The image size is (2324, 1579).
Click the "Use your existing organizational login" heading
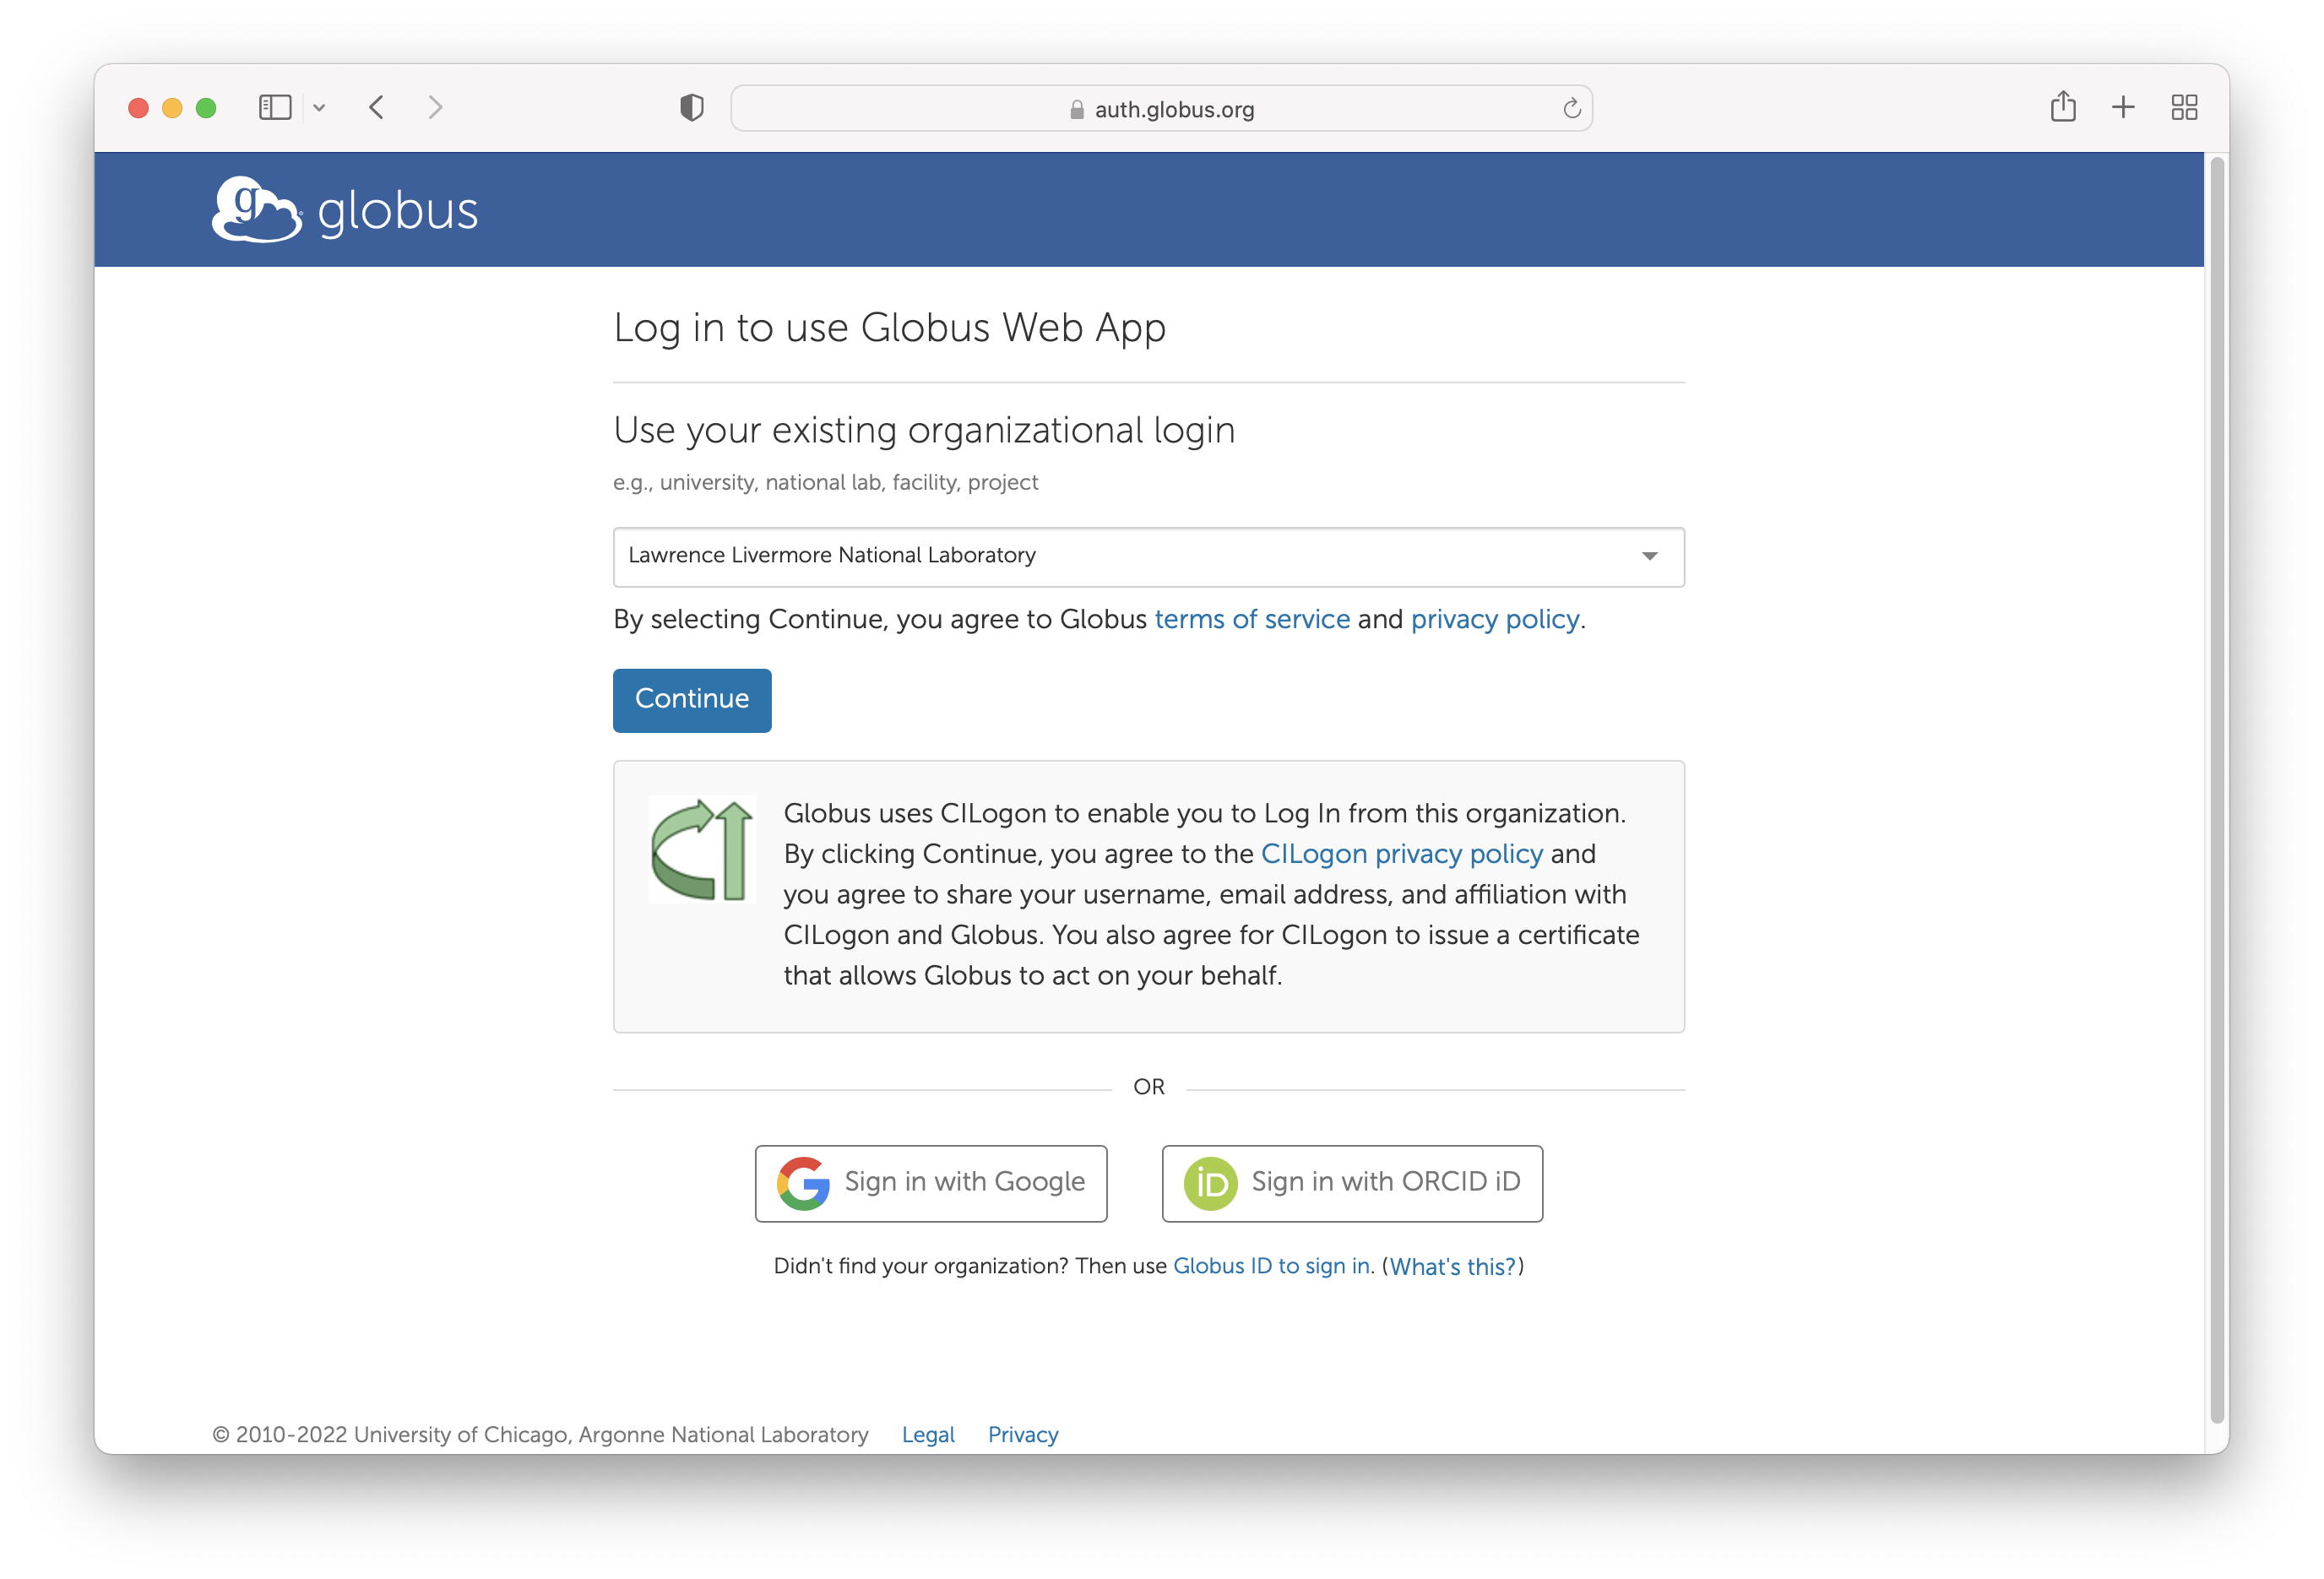coord(924,430)
